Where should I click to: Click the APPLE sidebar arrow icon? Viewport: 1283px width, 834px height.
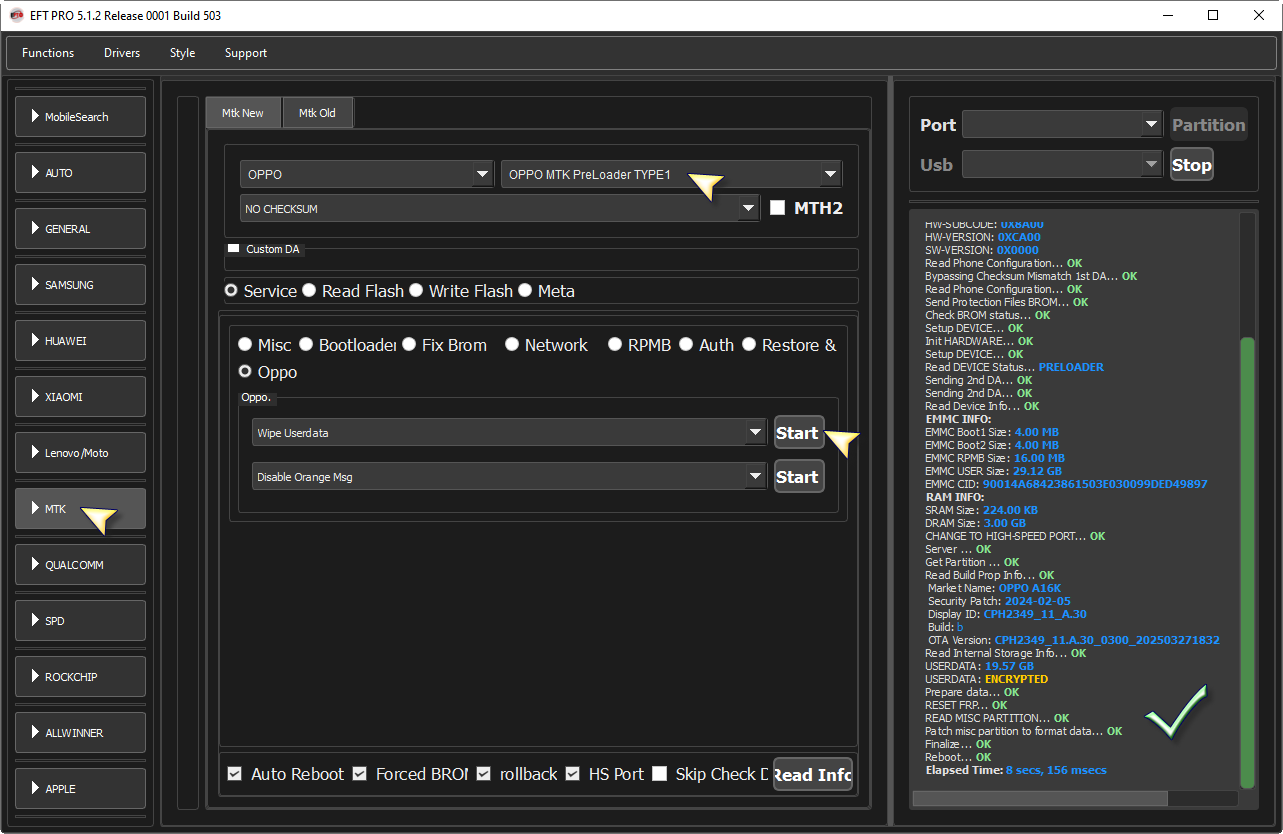(36, 789)
